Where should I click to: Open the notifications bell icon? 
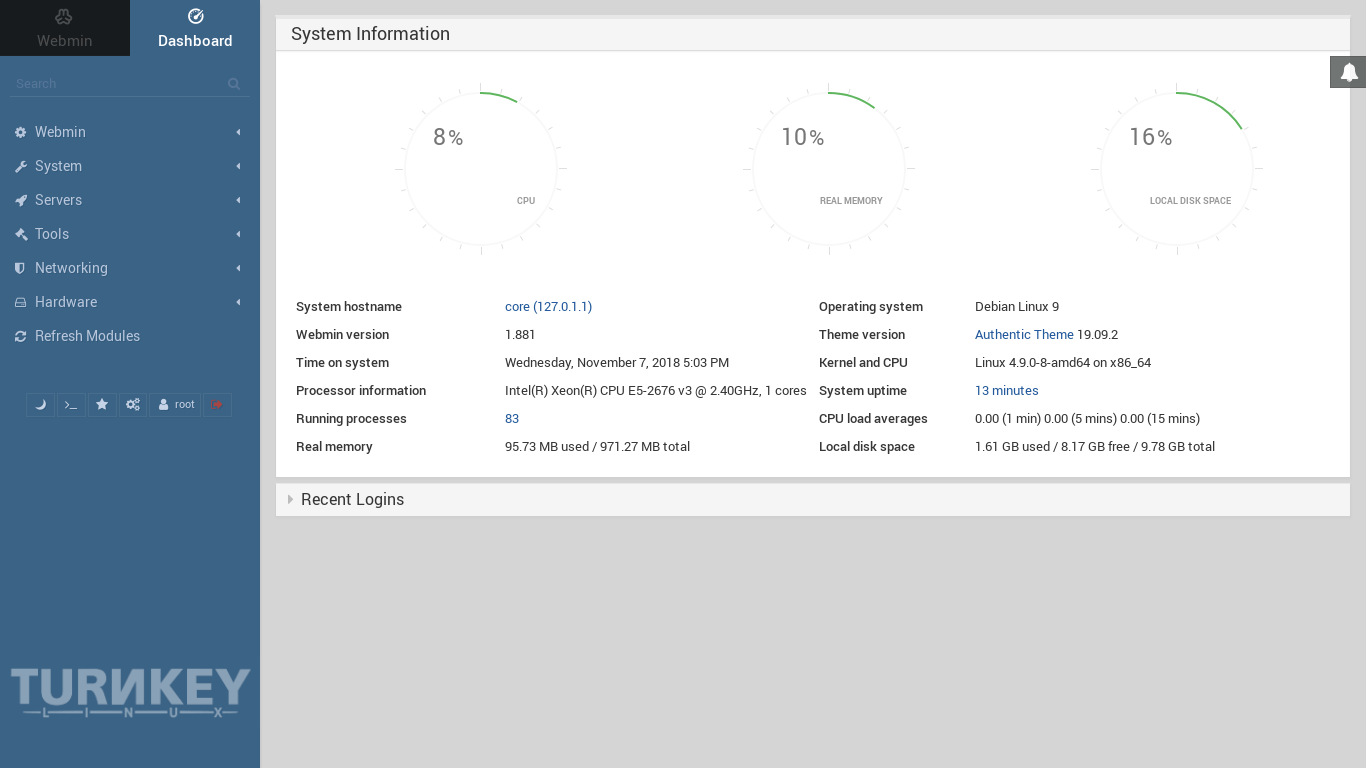1348,71
